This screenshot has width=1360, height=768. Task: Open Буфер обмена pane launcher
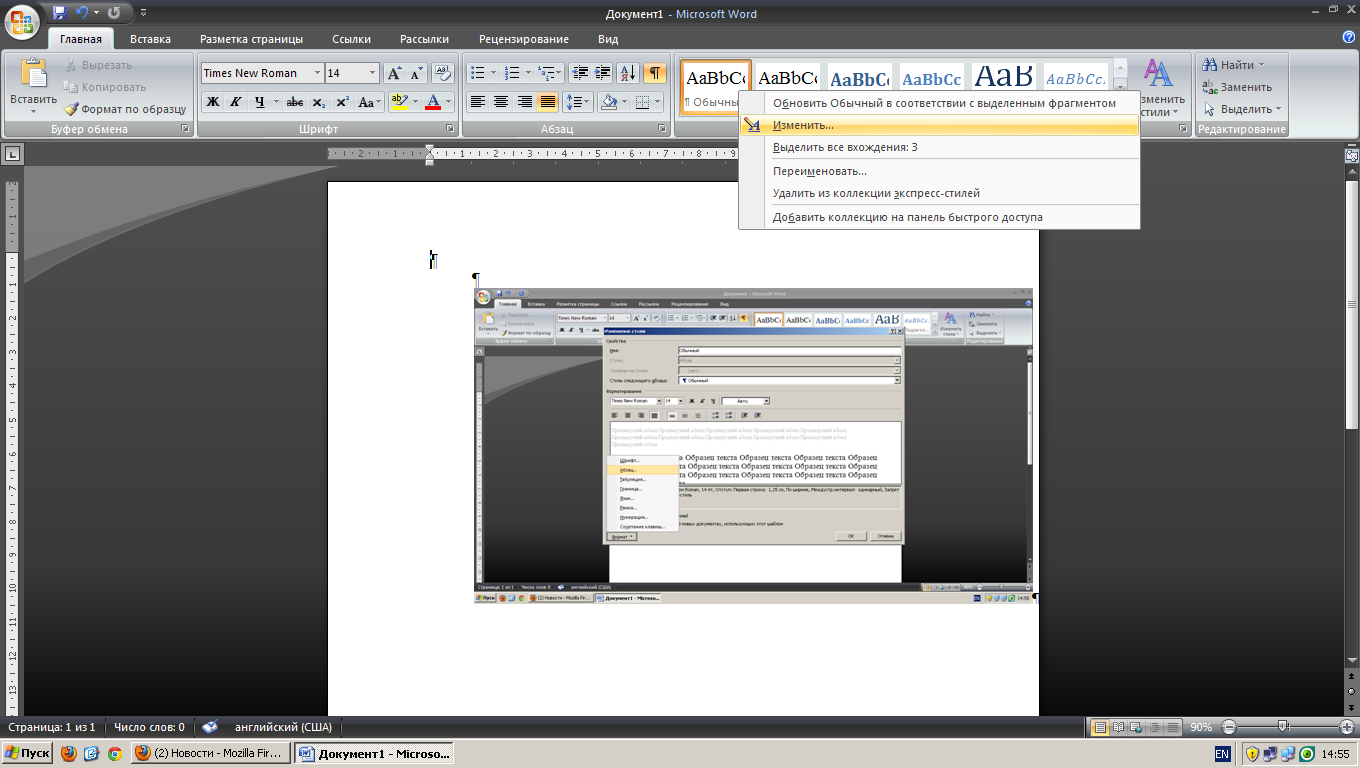[x=184, y=129]
